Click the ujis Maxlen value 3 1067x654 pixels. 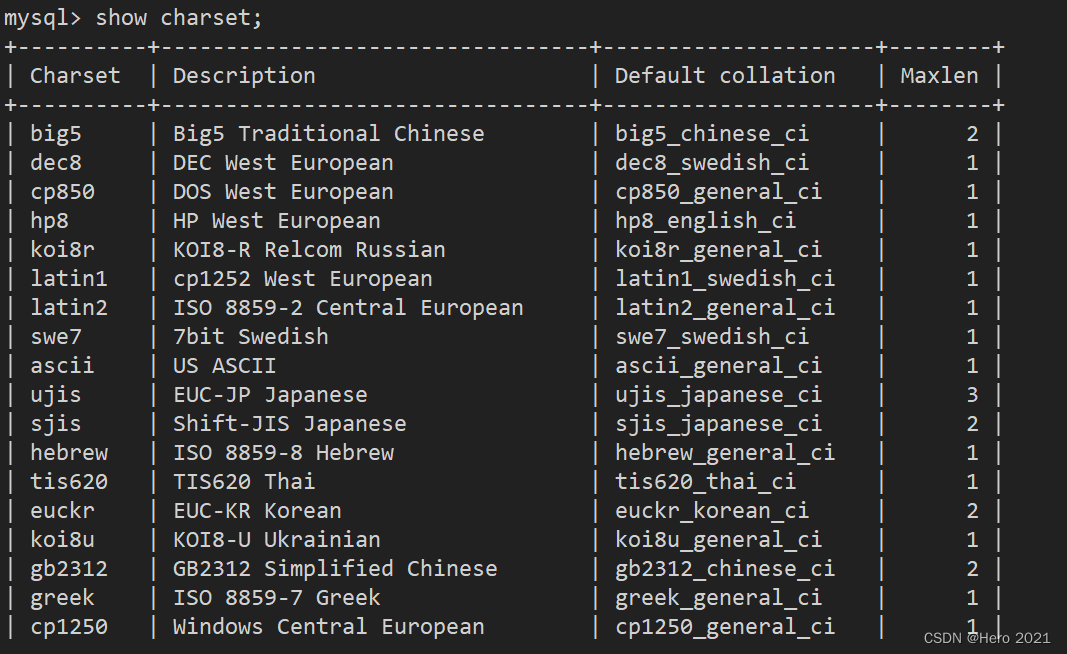click(x=972, y=395)
